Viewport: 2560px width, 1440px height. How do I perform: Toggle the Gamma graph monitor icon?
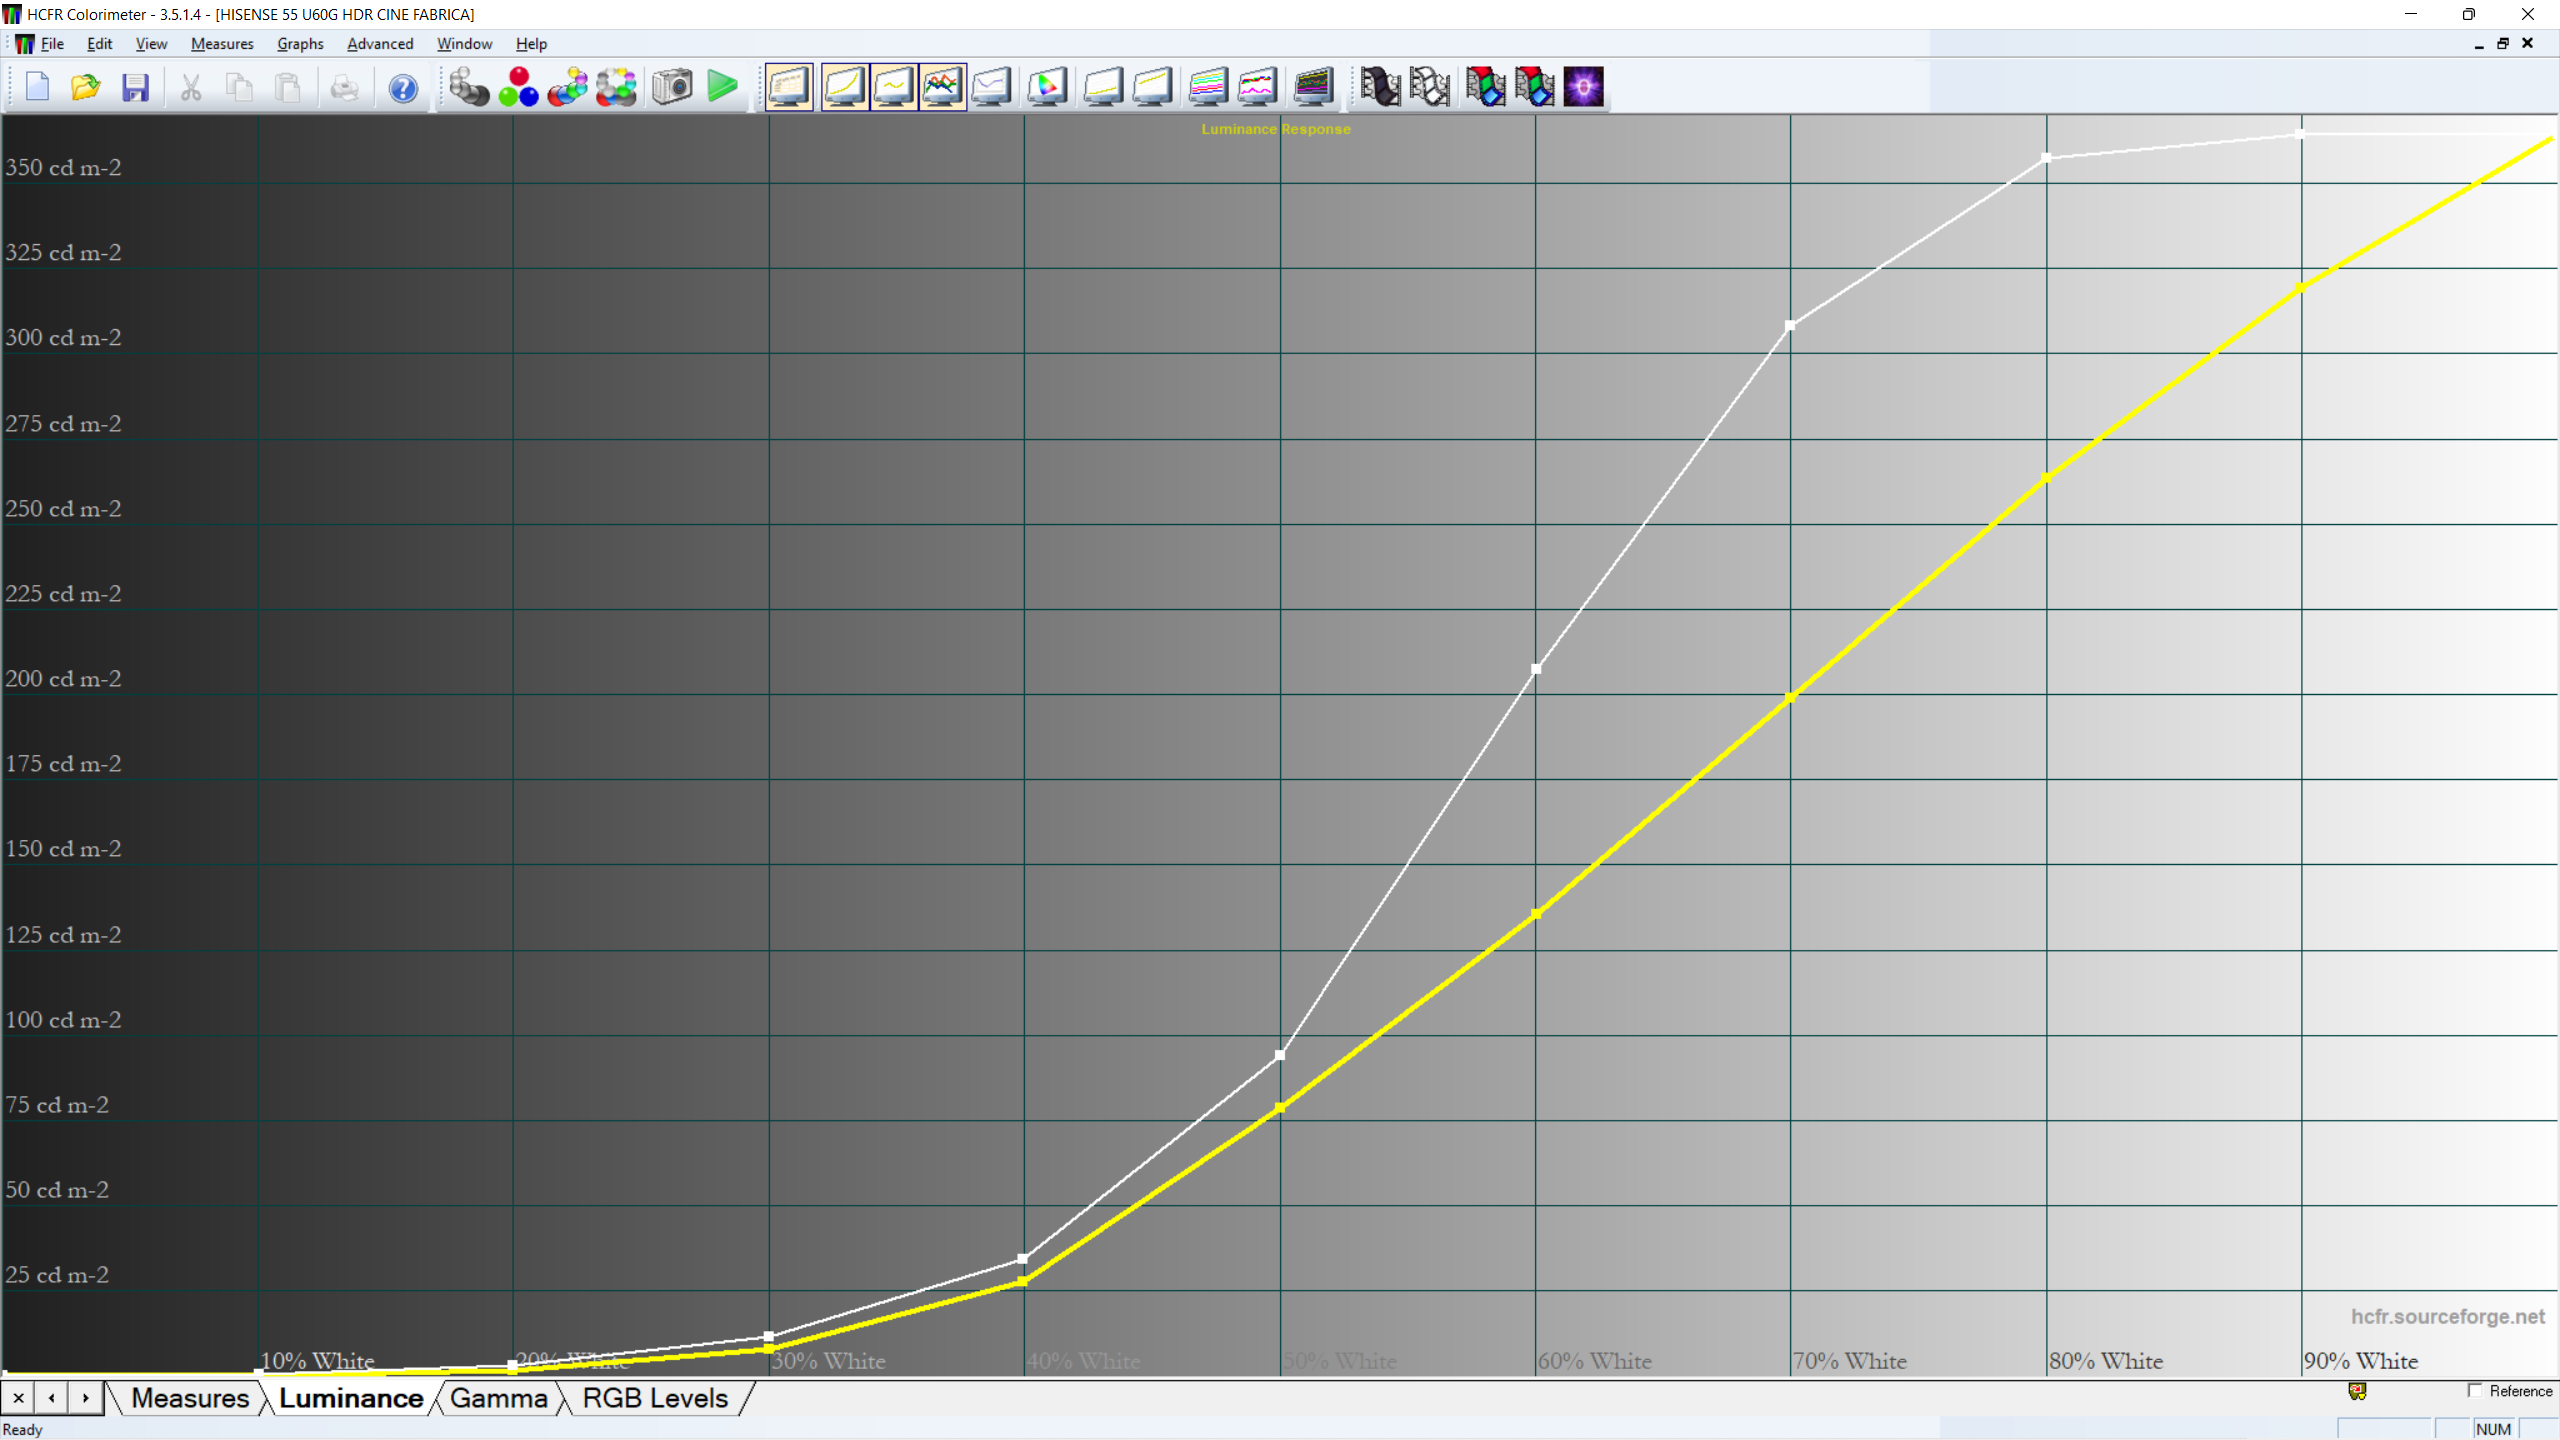click(894, 87)
